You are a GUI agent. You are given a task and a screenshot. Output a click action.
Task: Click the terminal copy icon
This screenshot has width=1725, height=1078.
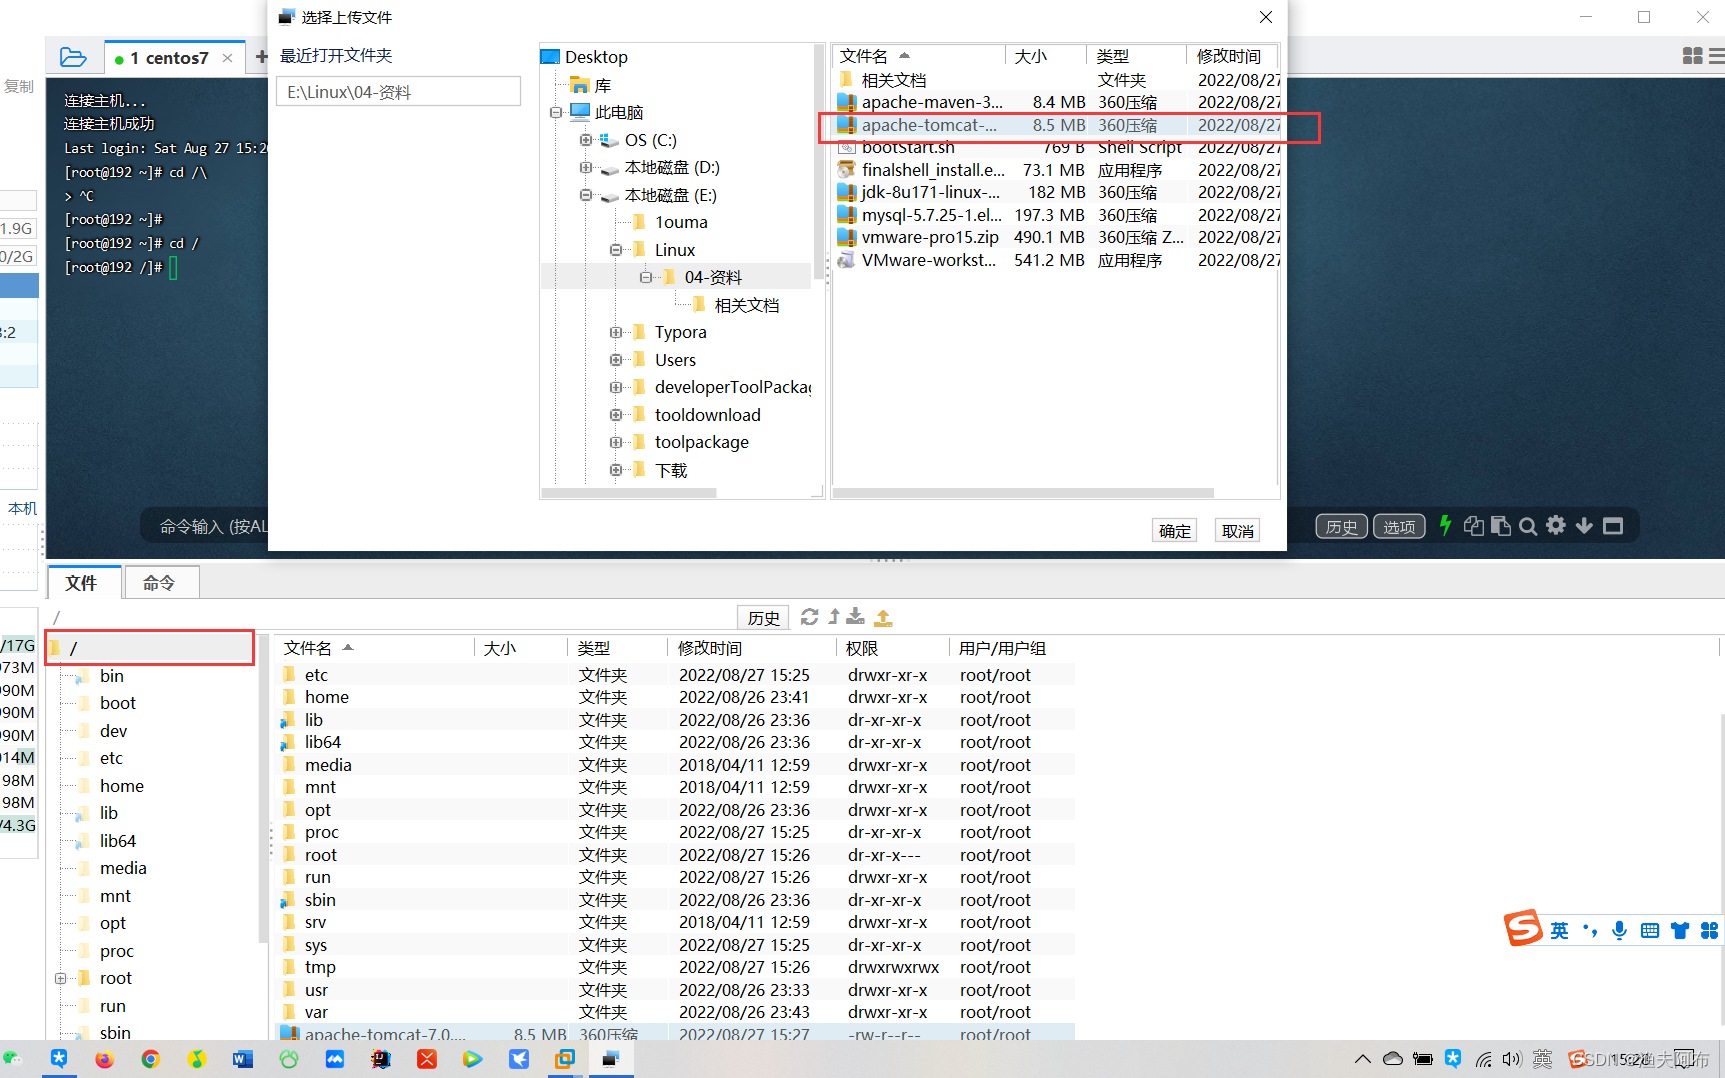tap(1473, 526)
